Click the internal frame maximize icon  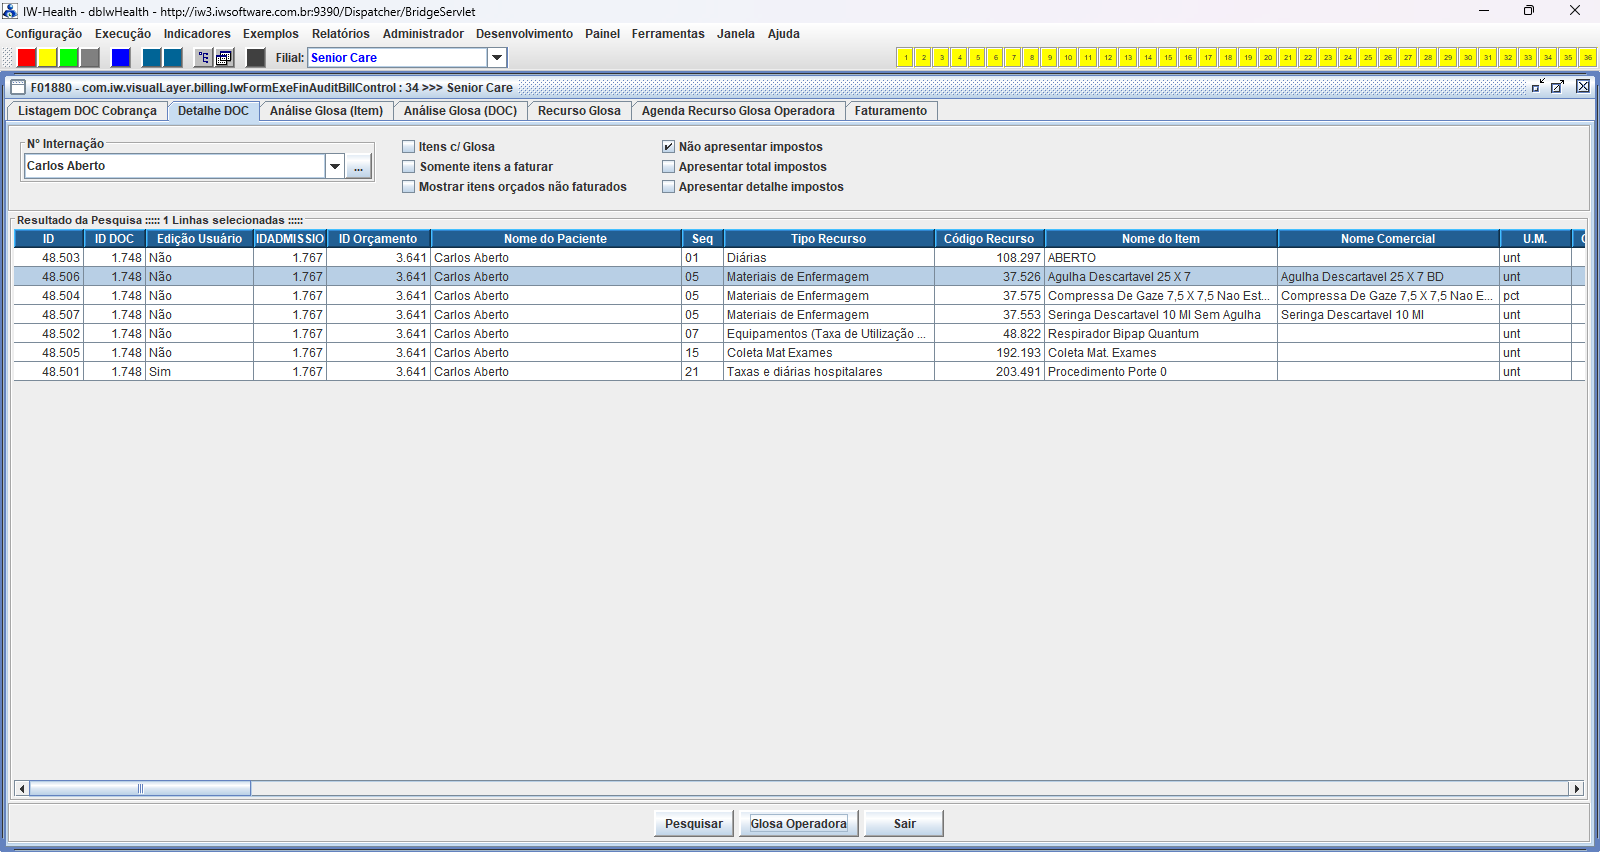tap(1558, 87)
